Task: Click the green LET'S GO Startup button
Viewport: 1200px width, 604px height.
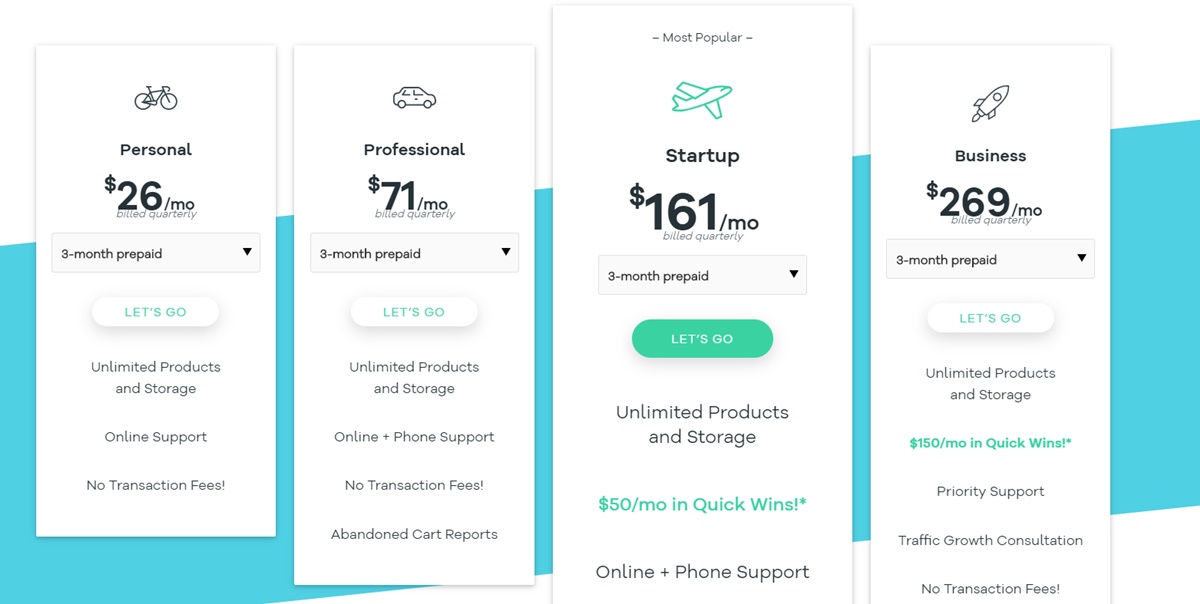Action: (x=702, y=339)
